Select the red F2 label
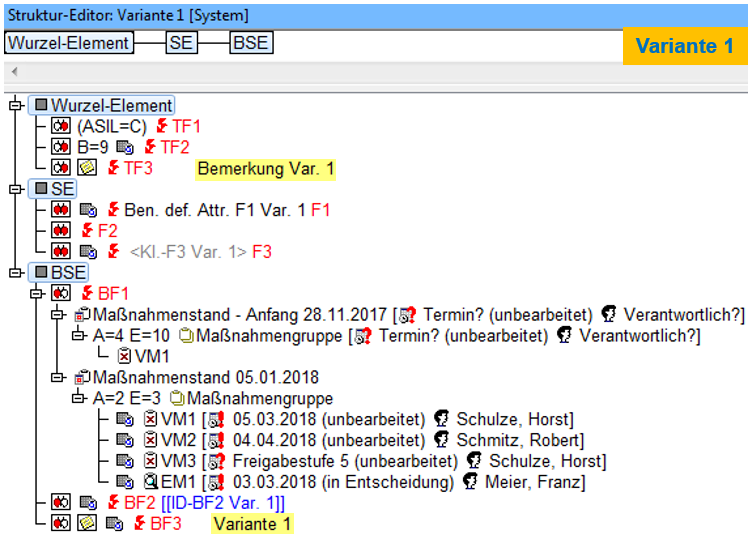Screen dimensions: 752x538 coord(107,231)
